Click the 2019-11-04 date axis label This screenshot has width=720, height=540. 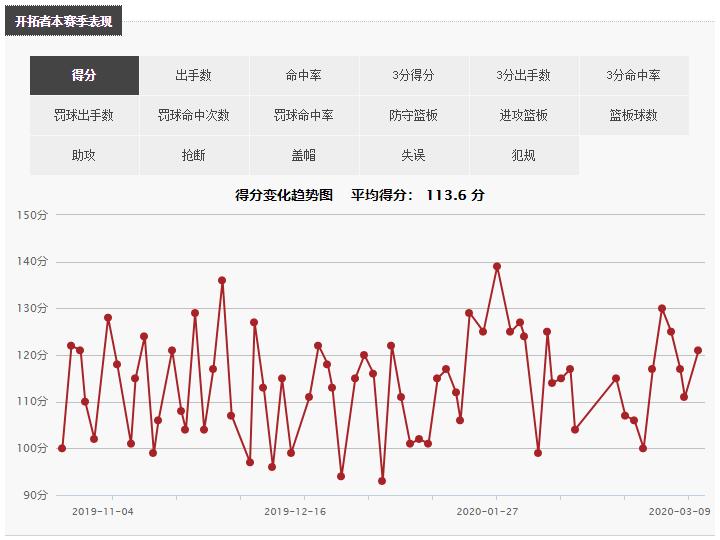pos(103,512)
